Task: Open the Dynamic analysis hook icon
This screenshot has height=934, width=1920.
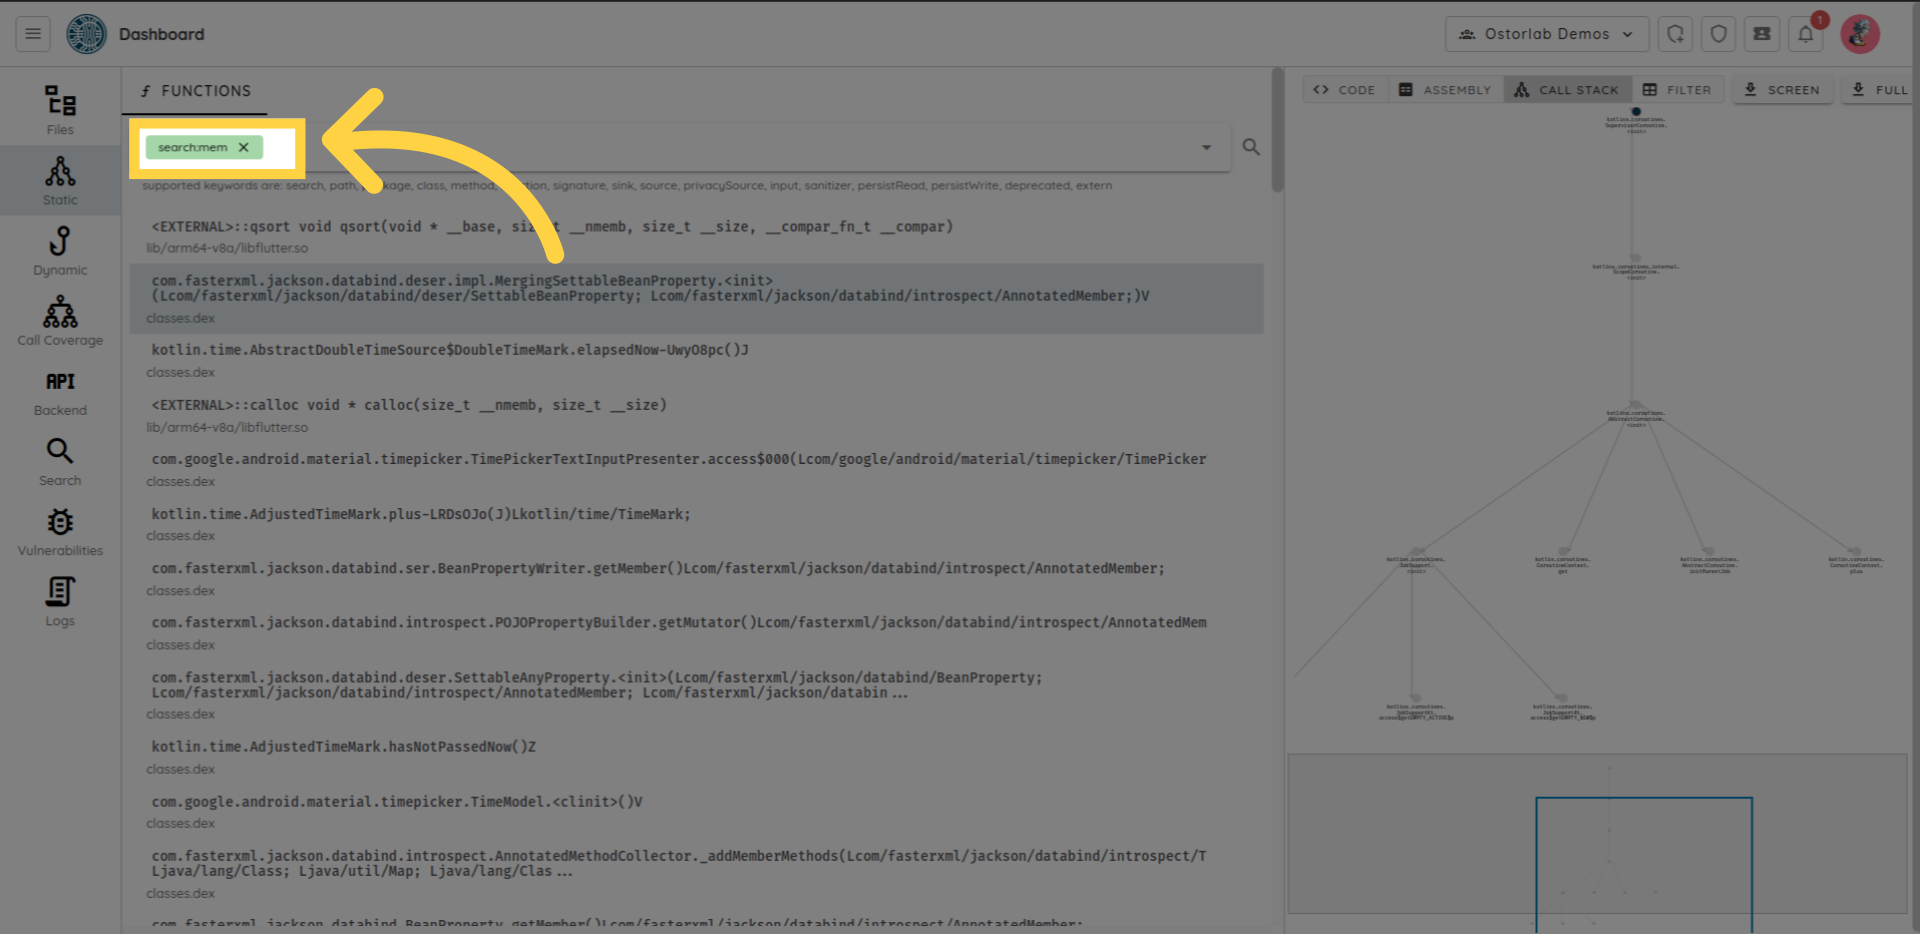Action: point(60,250)
